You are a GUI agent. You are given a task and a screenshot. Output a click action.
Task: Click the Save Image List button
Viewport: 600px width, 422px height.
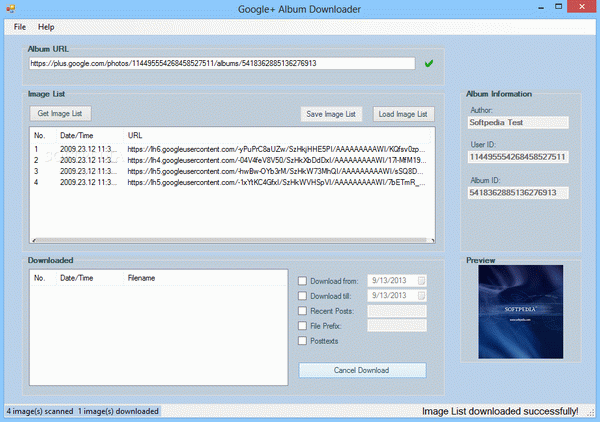331,114
